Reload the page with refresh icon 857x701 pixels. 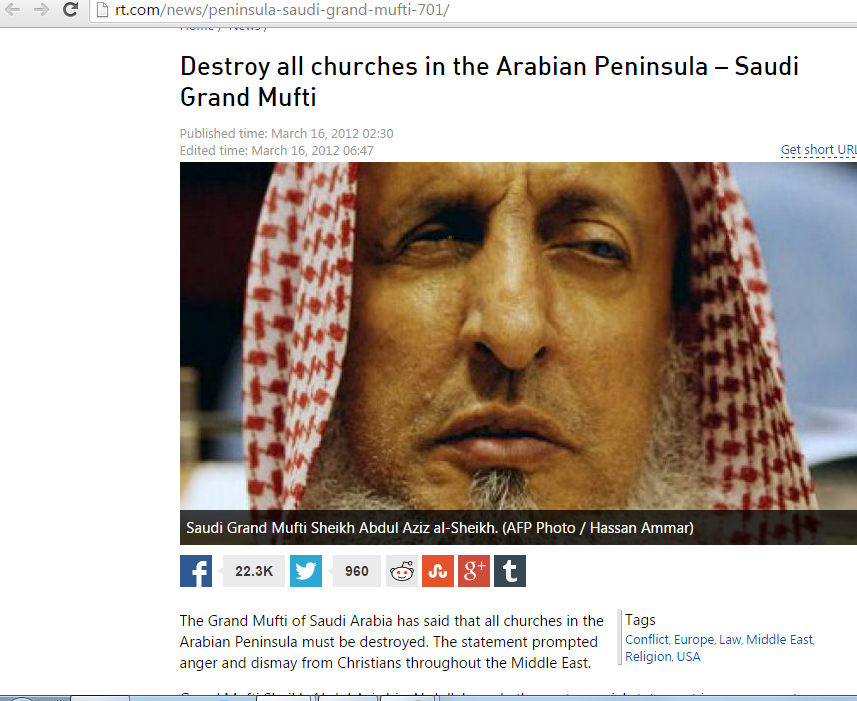(70, 9)
